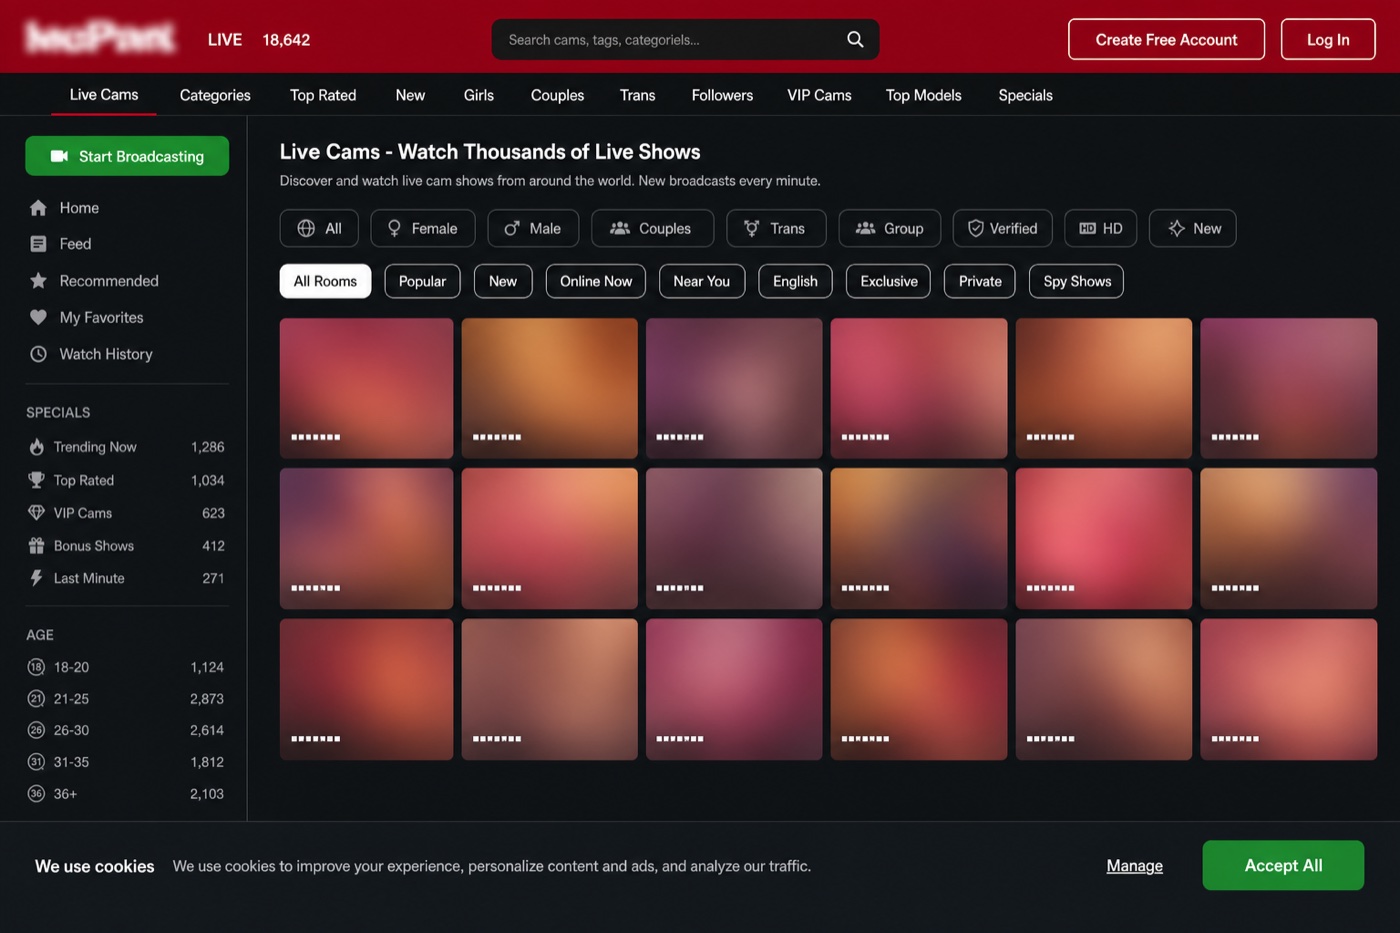Click the Log In button
The image size is (1400, 933).
point(1328,39)
